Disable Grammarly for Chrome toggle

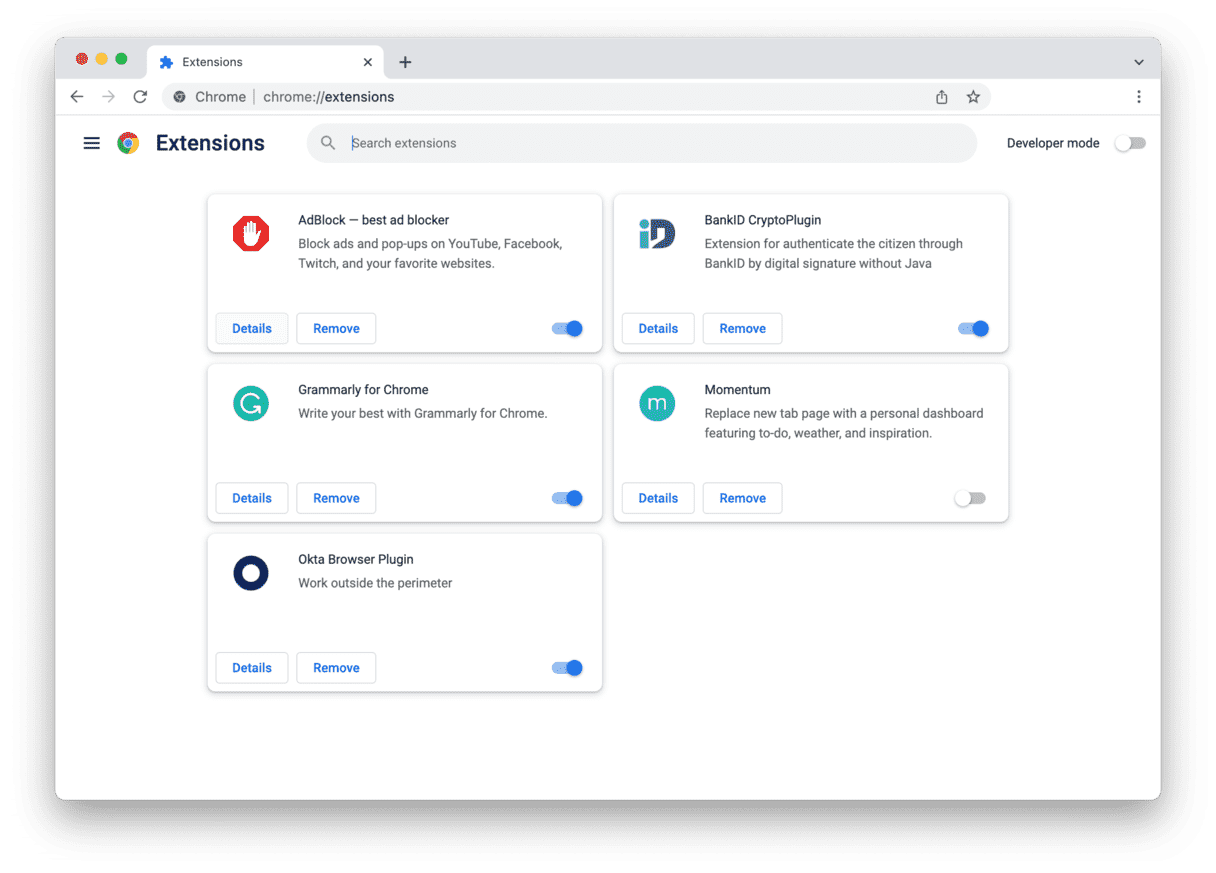[x=568, y=498]
